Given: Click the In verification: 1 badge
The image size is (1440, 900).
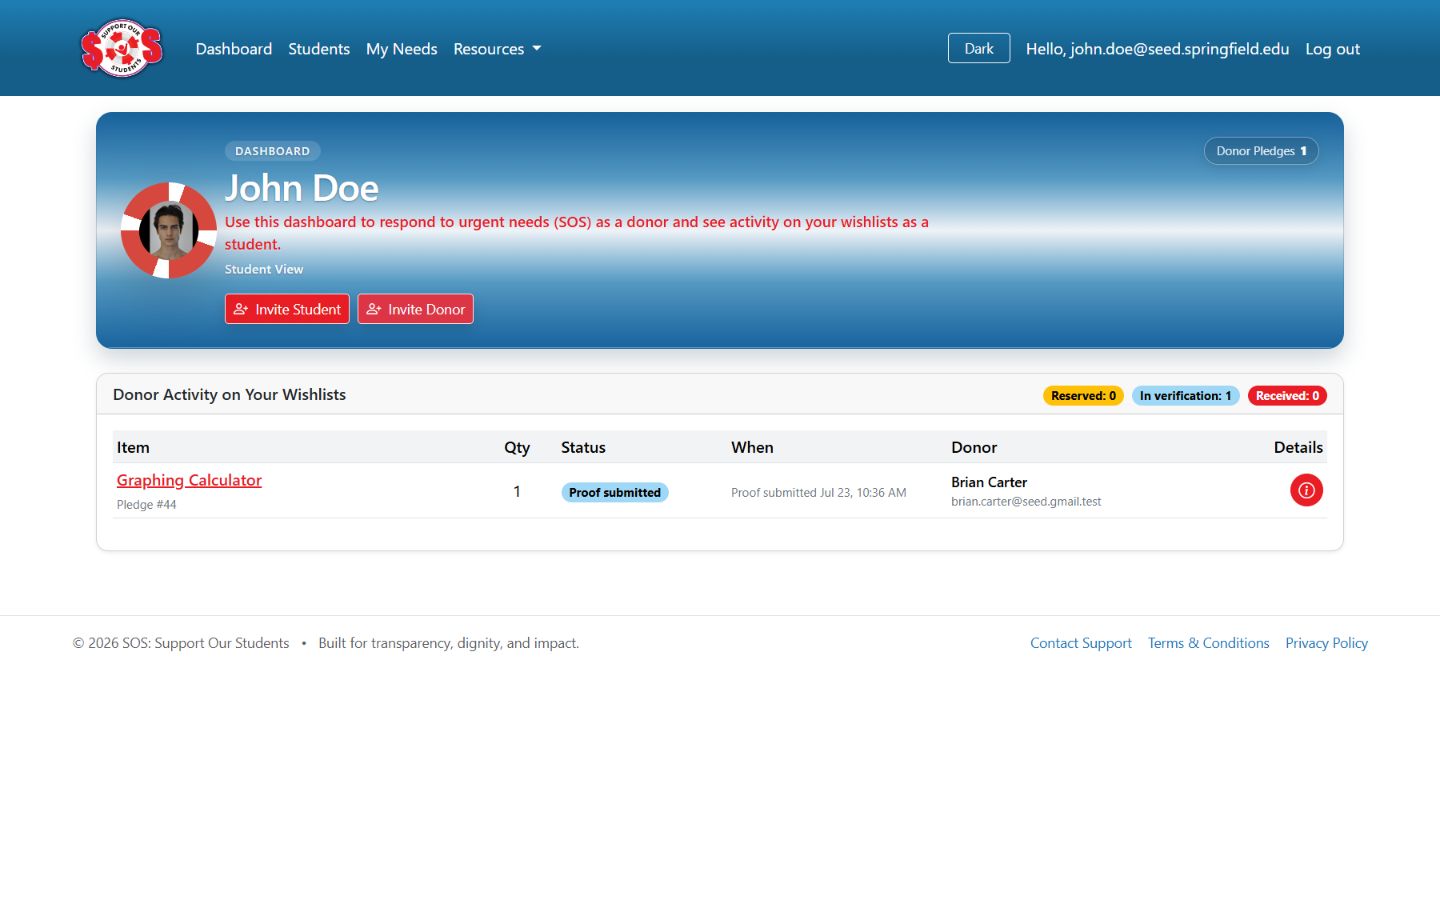Looking at the screenshot, I should (x=1185, y=396).
